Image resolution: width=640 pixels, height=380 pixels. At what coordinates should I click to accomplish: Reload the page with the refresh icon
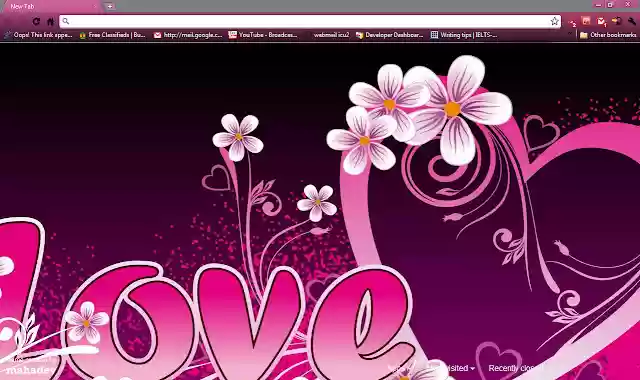point(36,21)
